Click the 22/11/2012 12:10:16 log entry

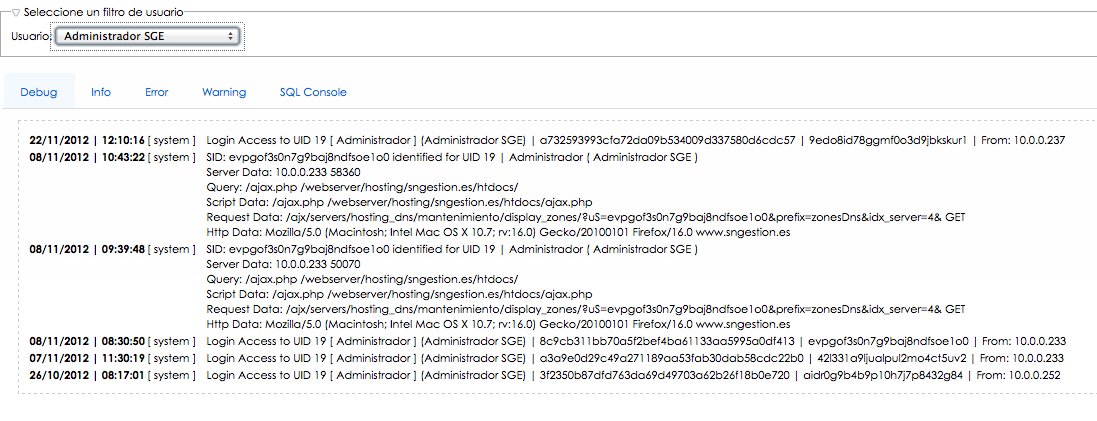(x=547, y=140)
